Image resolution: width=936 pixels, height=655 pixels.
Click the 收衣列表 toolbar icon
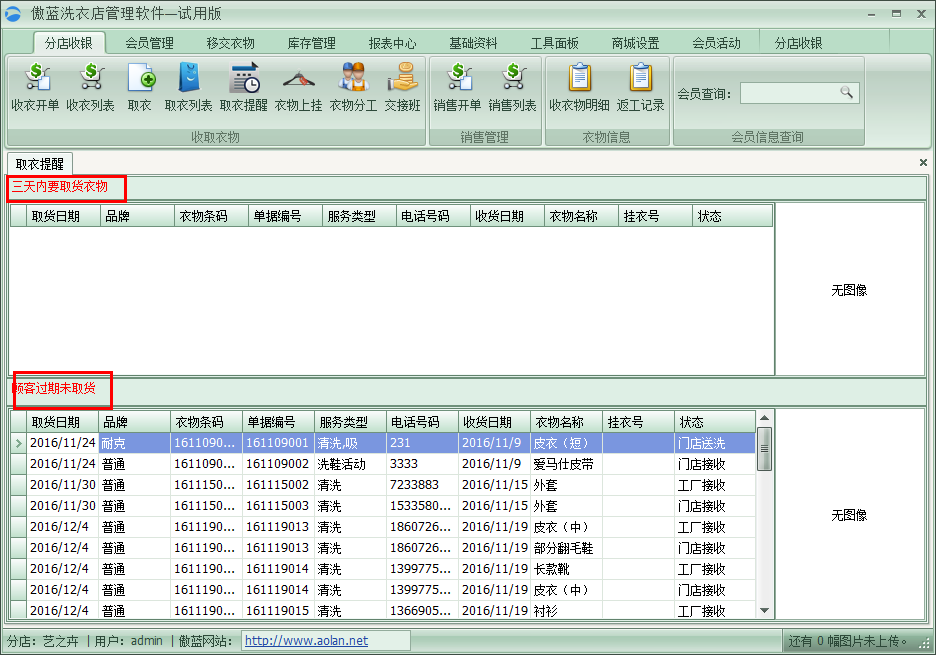90,86
